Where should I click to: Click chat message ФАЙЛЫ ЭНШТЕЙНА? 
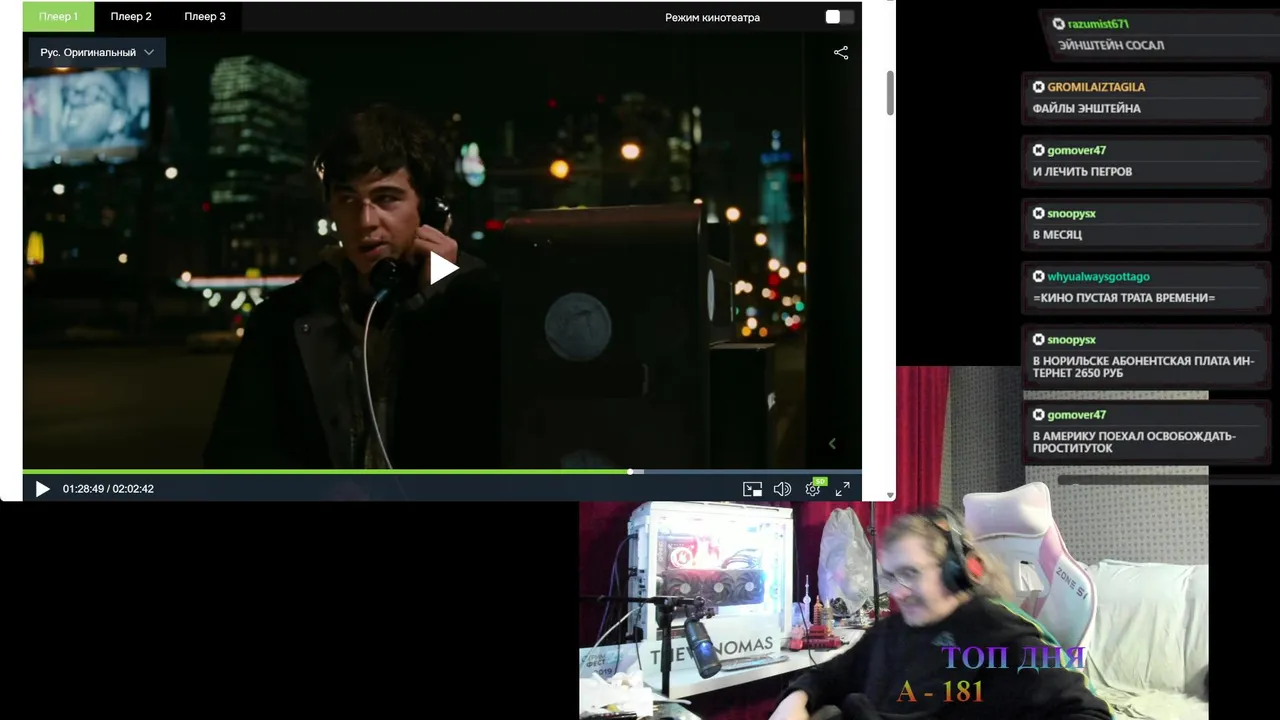point(1087,108)
